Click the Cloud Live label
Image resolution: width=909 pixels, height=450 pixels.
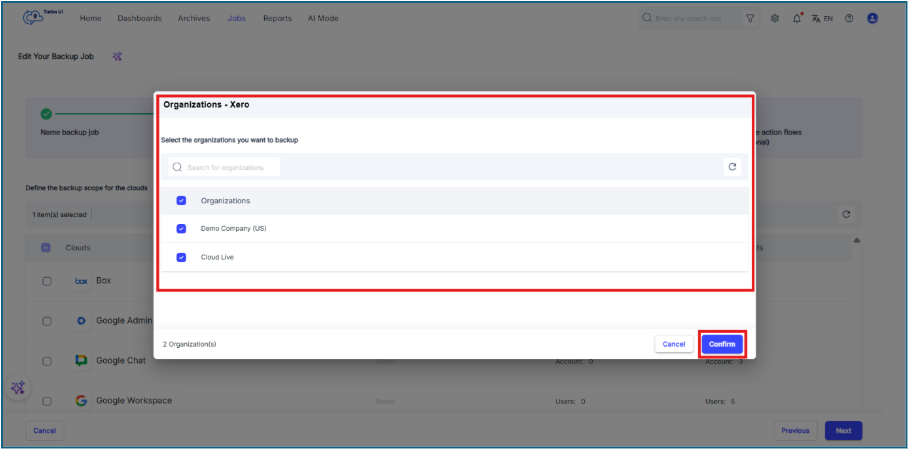point(217,257)
